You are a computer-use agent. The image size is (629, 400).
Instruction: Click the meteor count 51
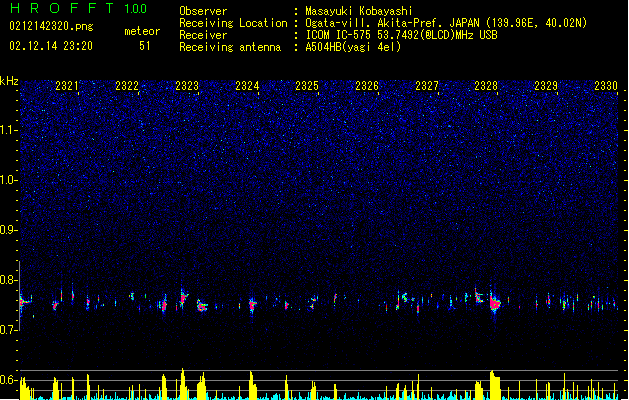(x=144, y=46)
